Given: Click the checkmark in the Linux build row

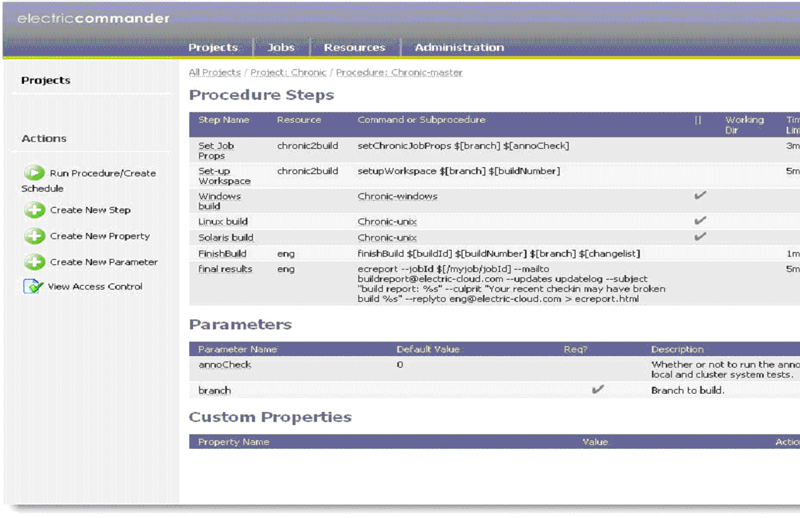Looking at the screenshot, I should tap(700, 220).
